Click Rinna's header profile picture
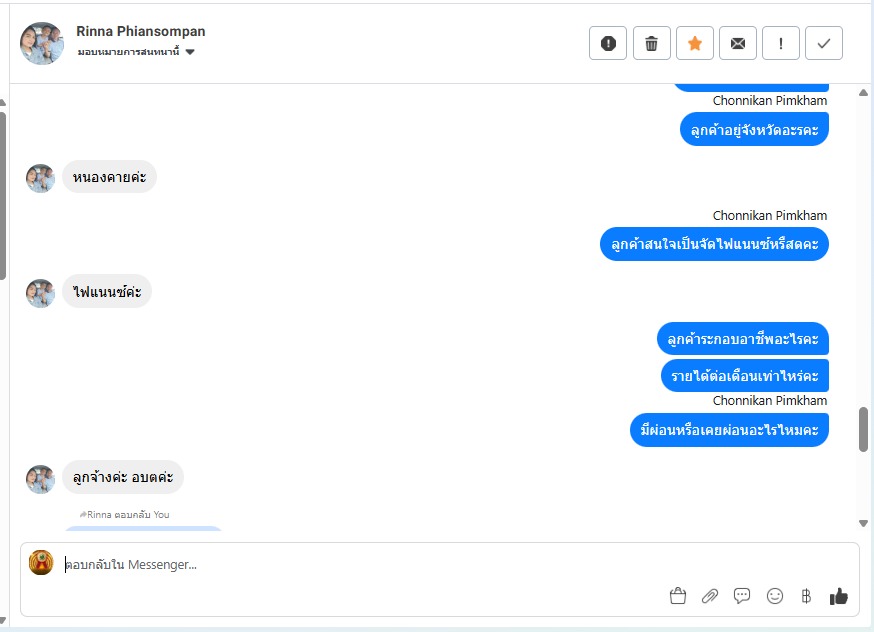The width and height of the screenshot is (874, 632). 42,43
